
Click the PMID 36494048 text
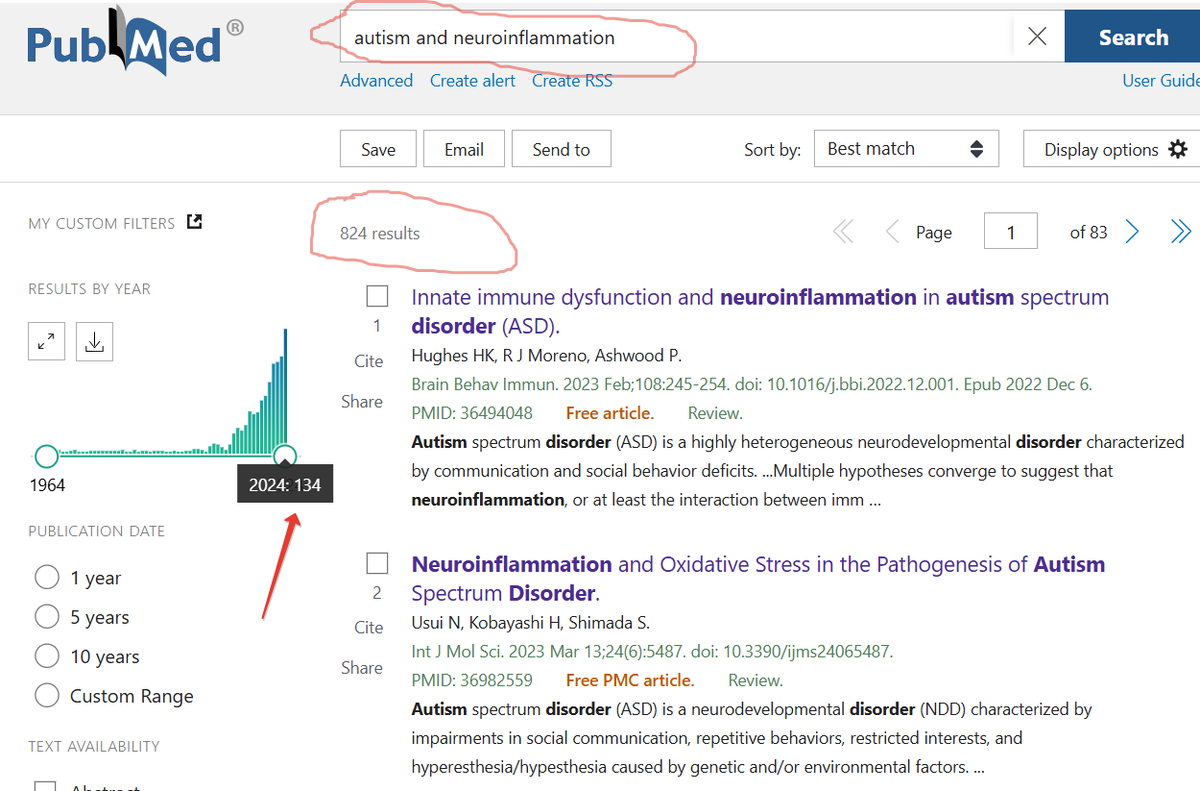[x=471, y=413]
